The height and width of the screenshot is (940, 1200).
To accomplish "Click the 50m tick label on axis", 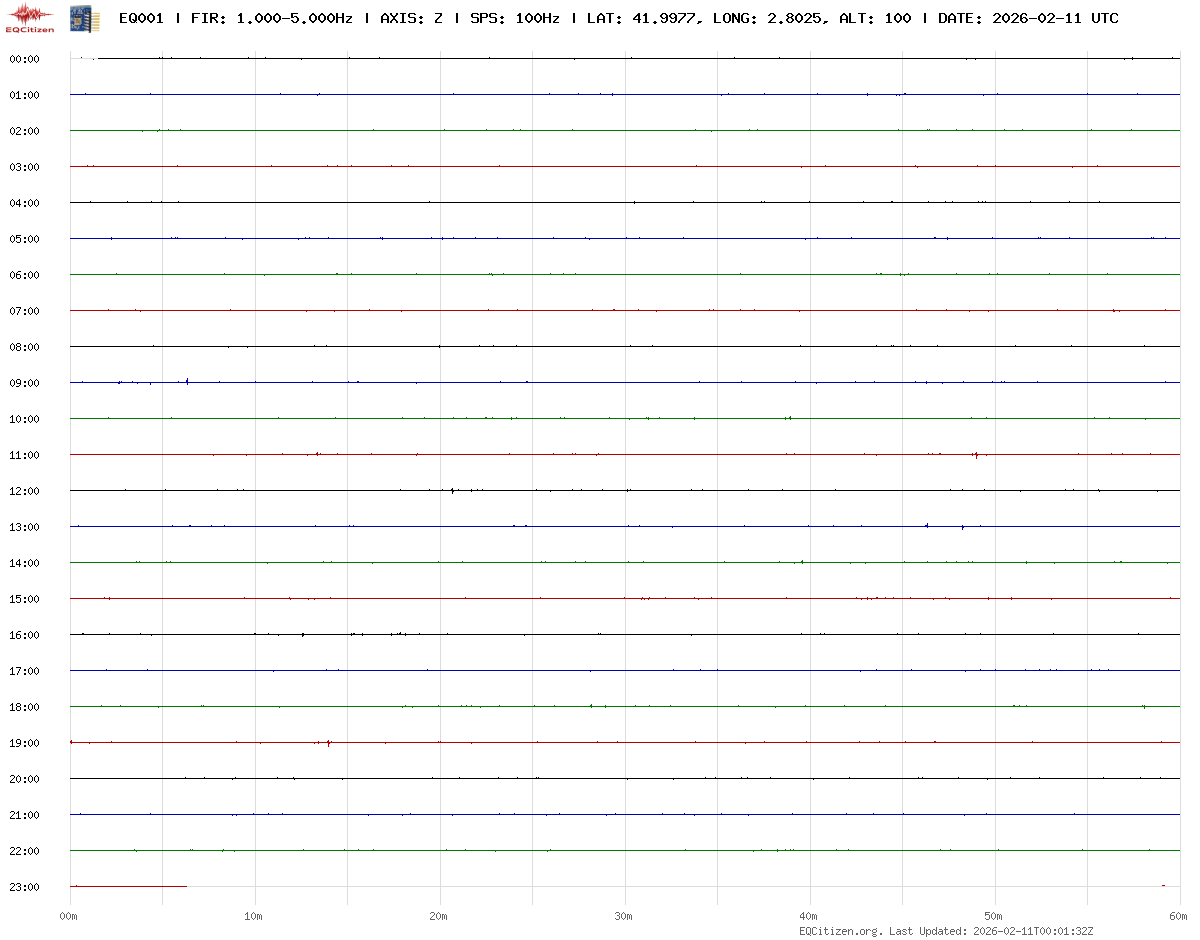I will (994, 916).
